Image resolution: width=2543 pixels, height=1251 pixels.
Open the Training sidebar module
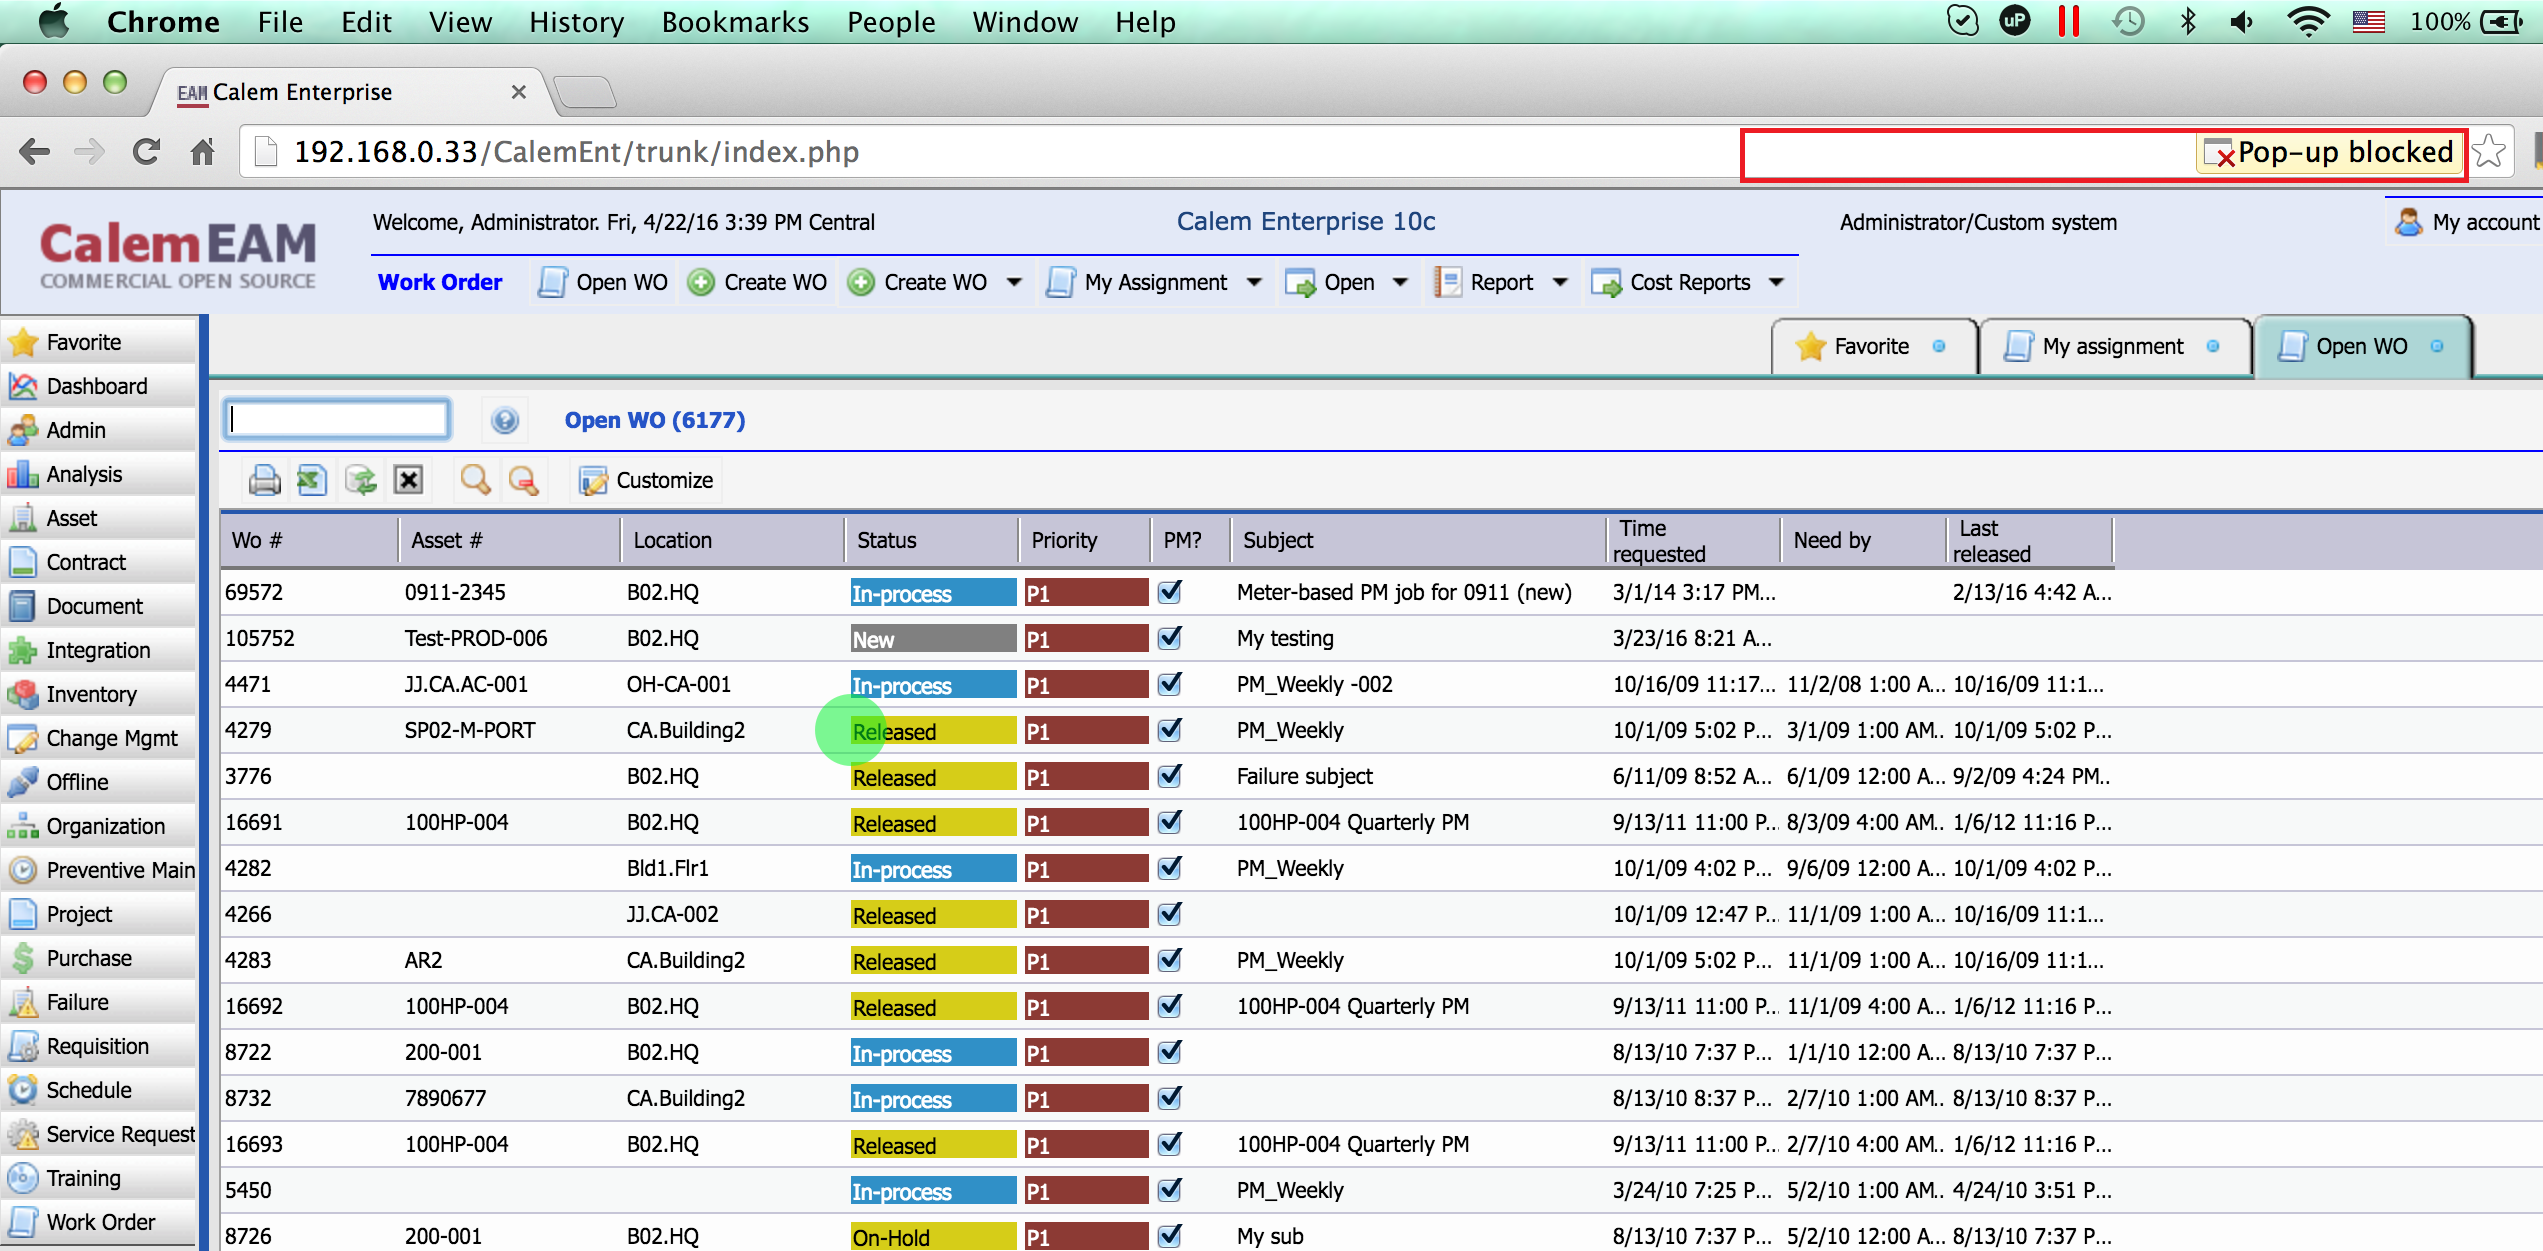point(99,1178)
